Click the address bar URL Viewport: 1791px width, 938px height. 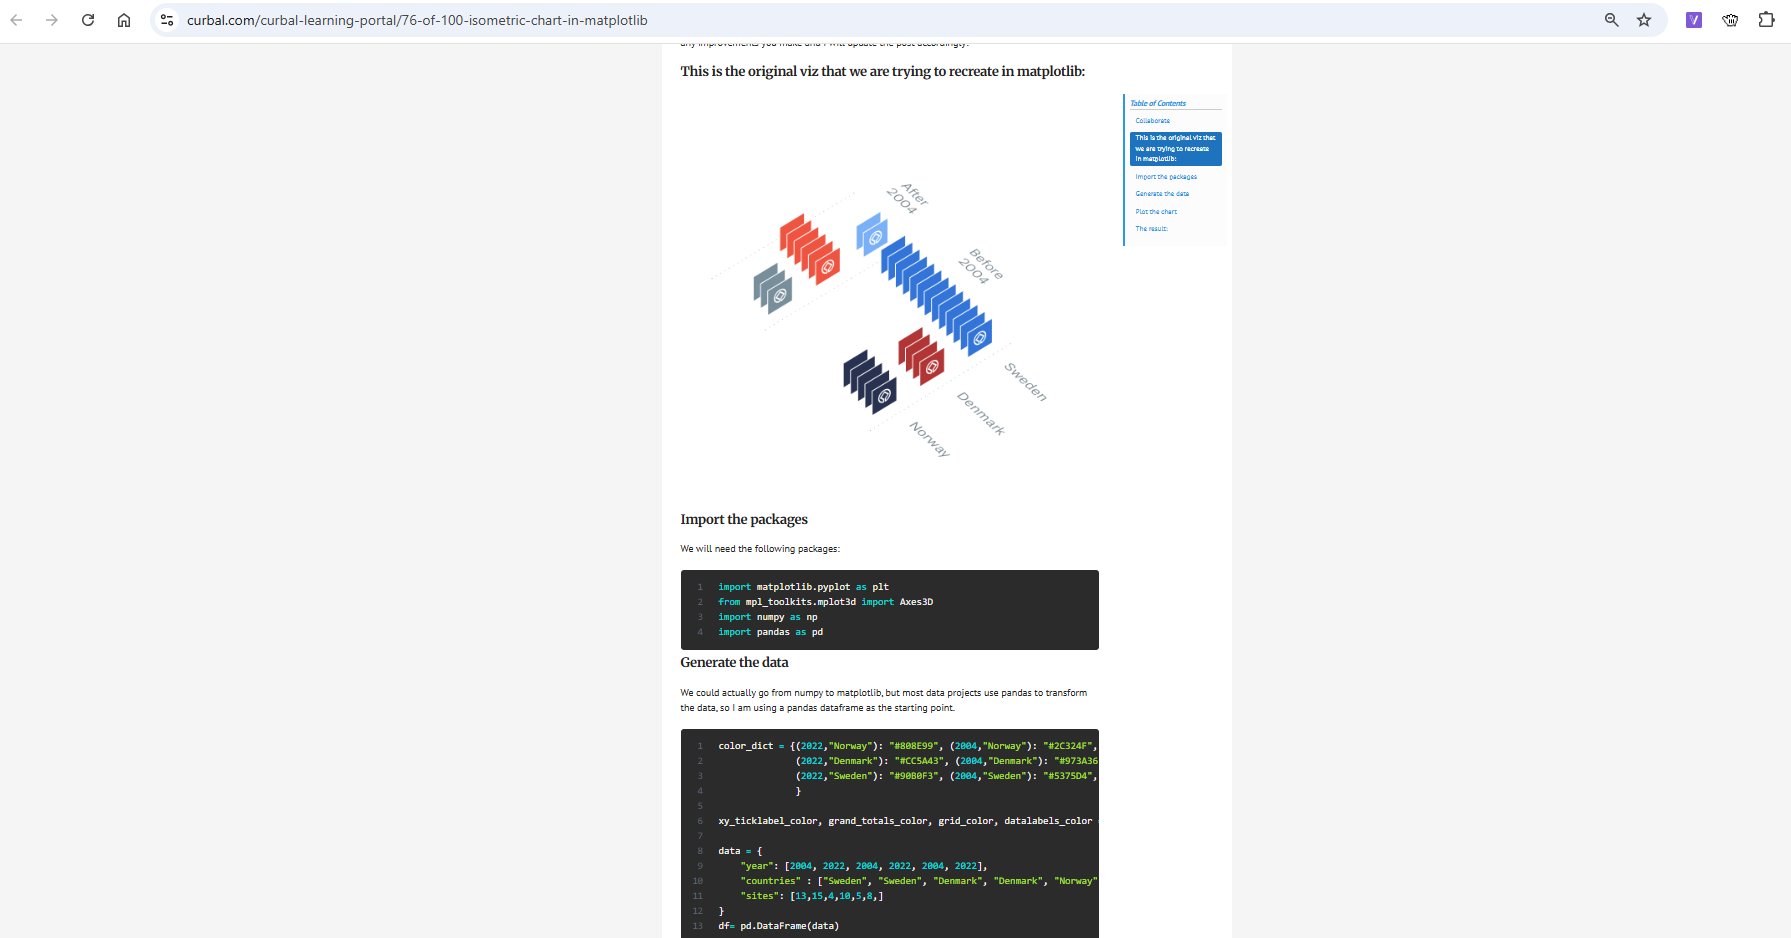tap(417, 20)
